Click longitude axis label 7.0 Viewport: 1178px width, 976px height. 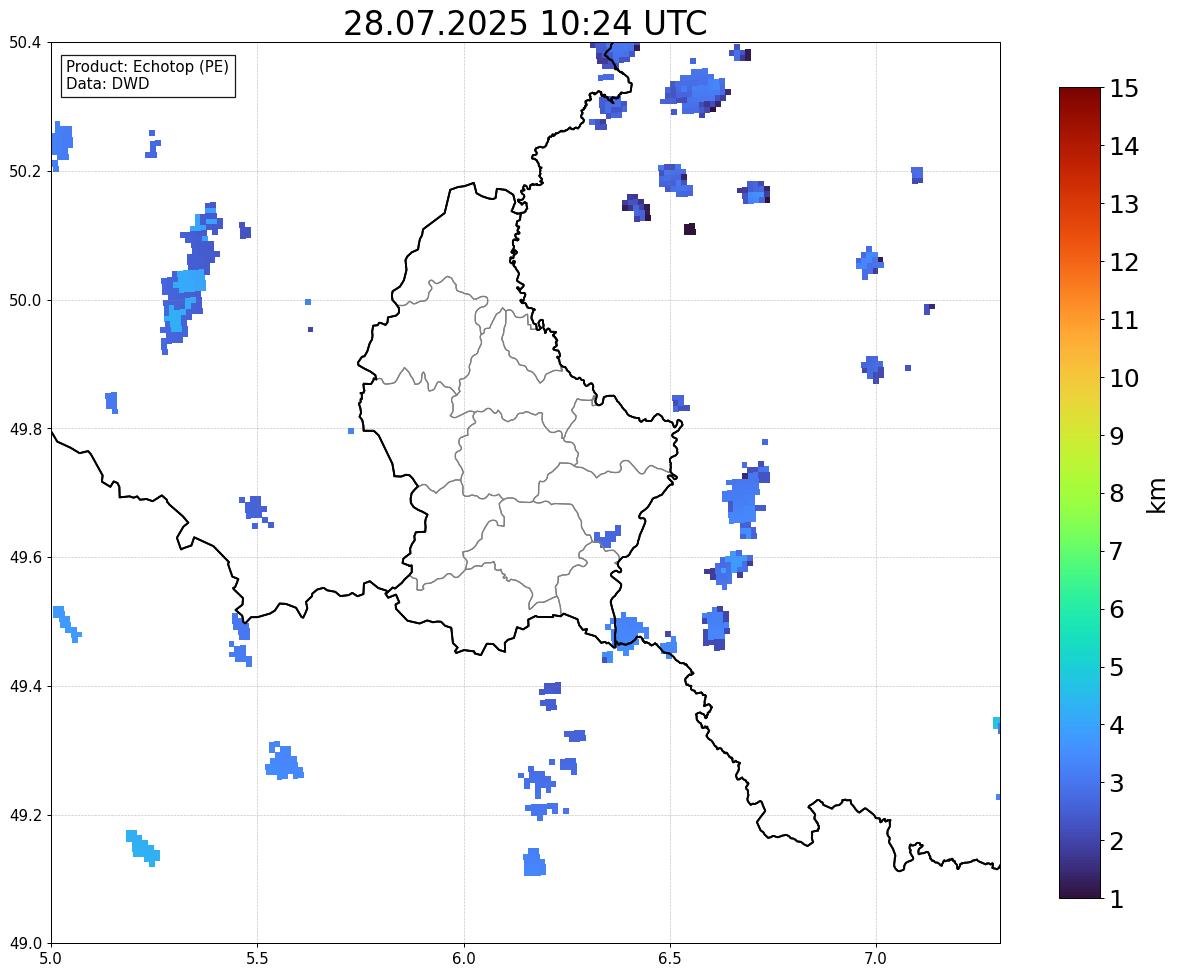[x=876, y=959]
